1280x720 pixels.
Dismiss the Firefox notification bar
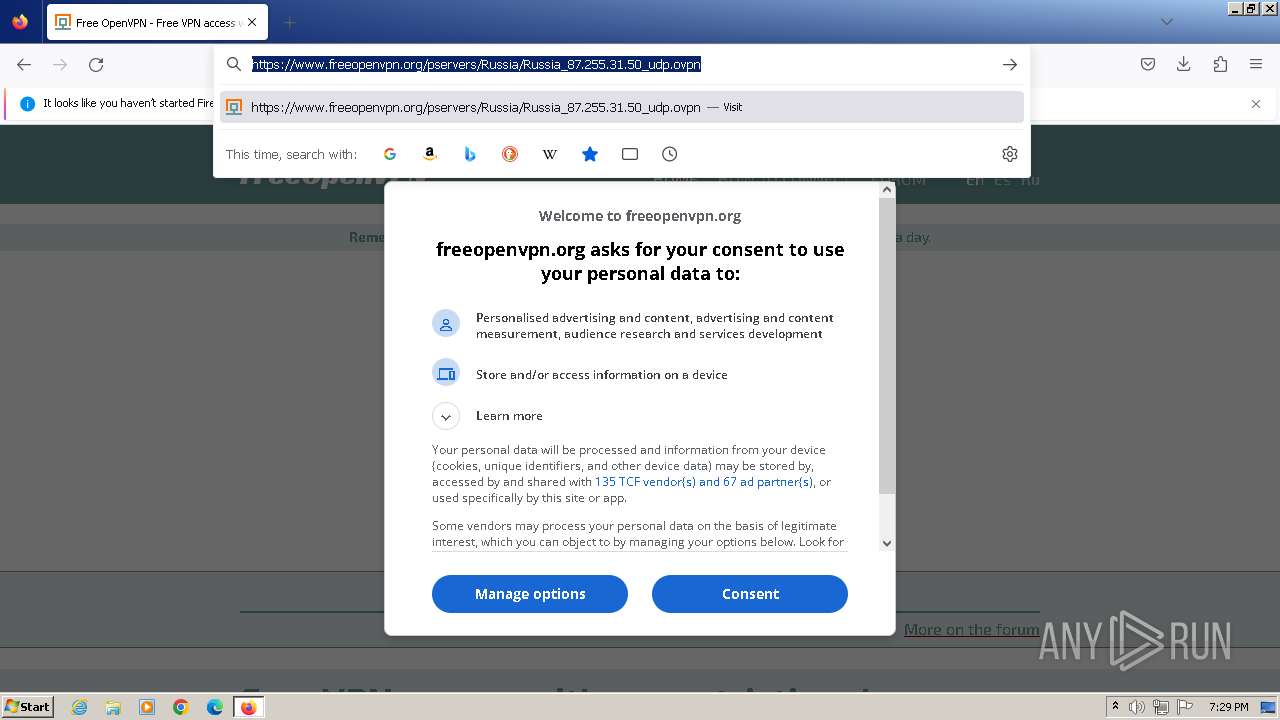(x=1256, y=104)
